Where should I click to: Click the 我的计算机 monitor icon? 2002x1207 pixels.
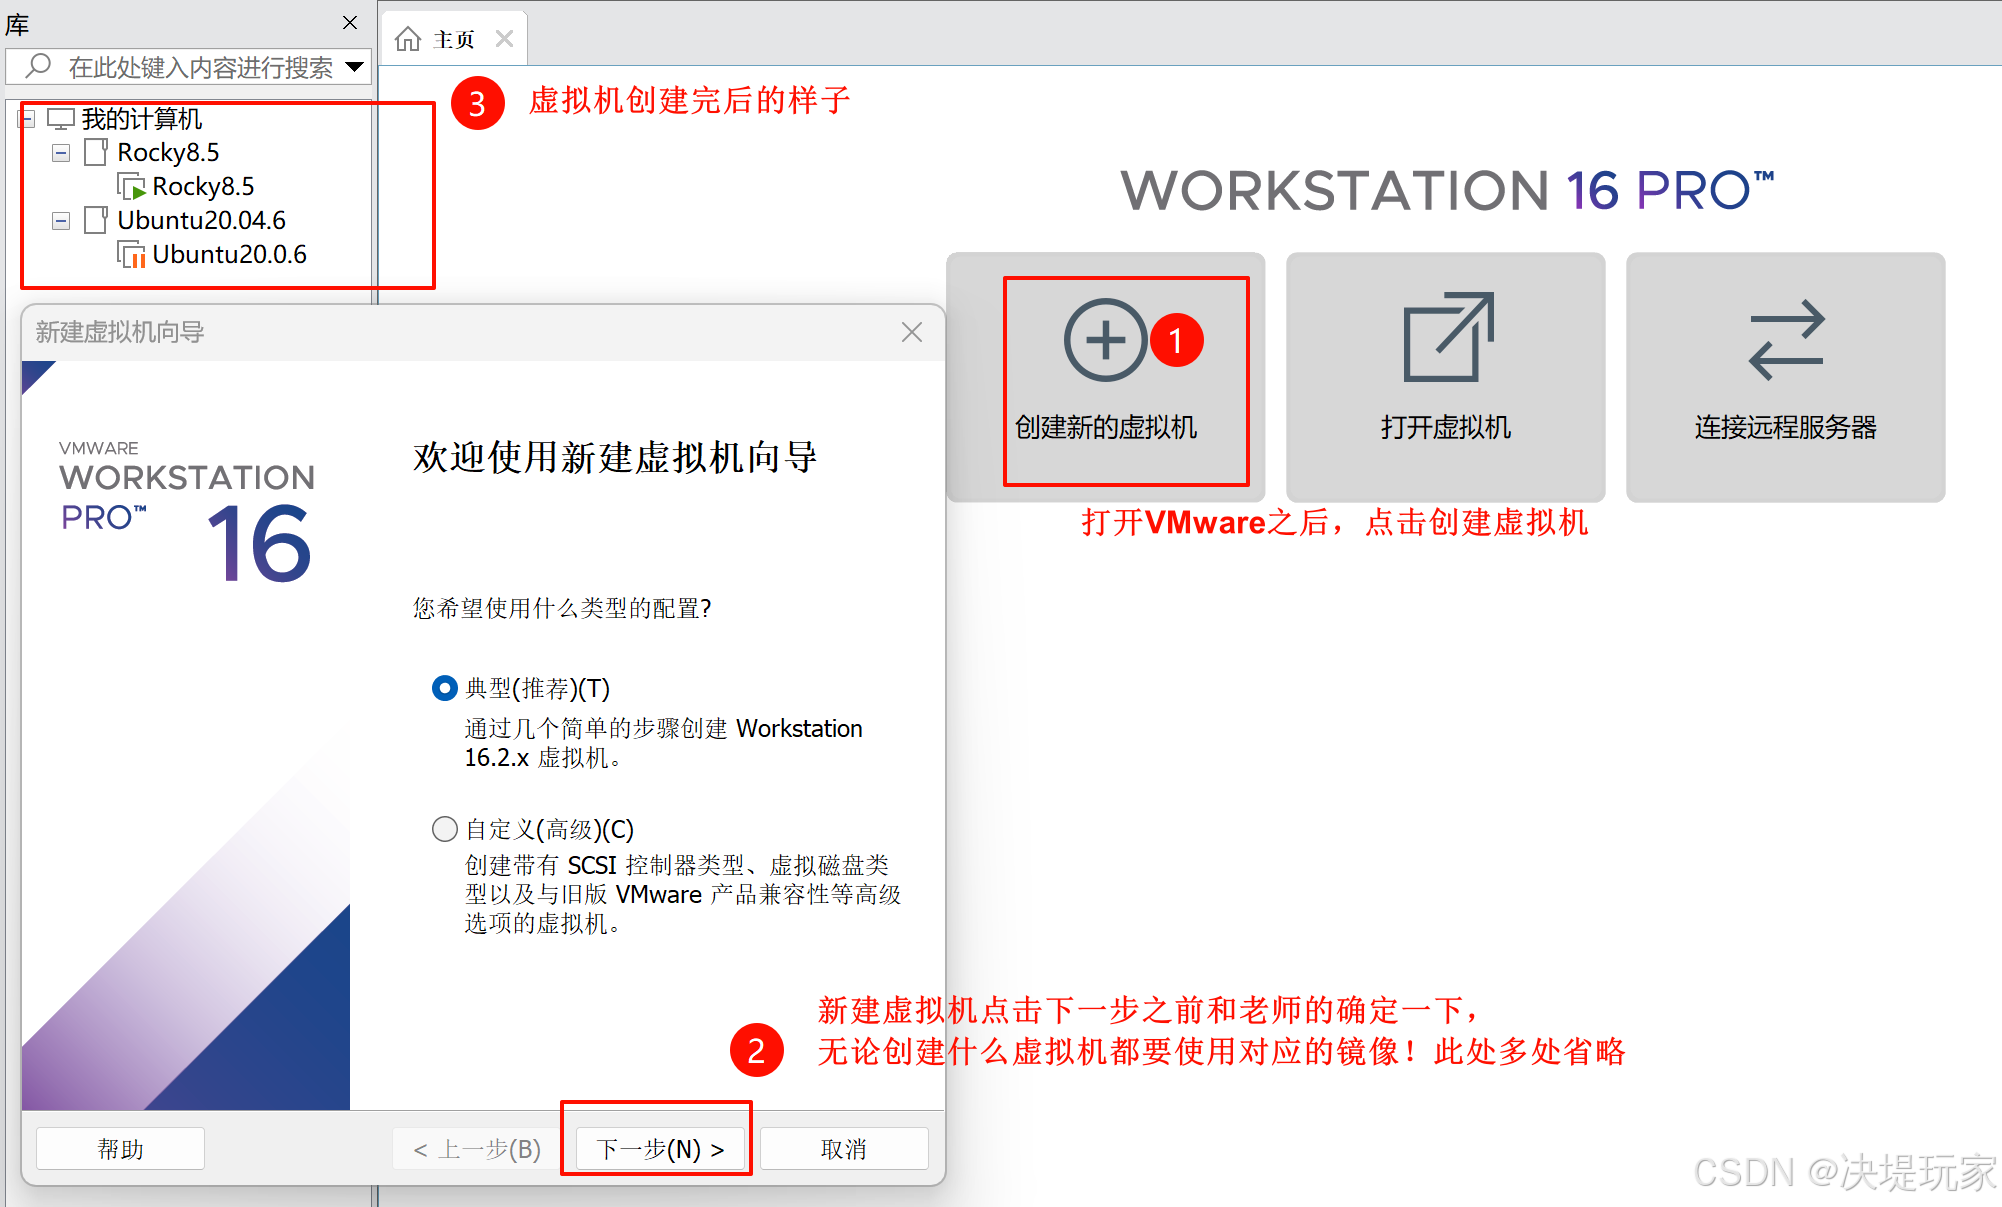pyautogui.click(x=61, y=119)
